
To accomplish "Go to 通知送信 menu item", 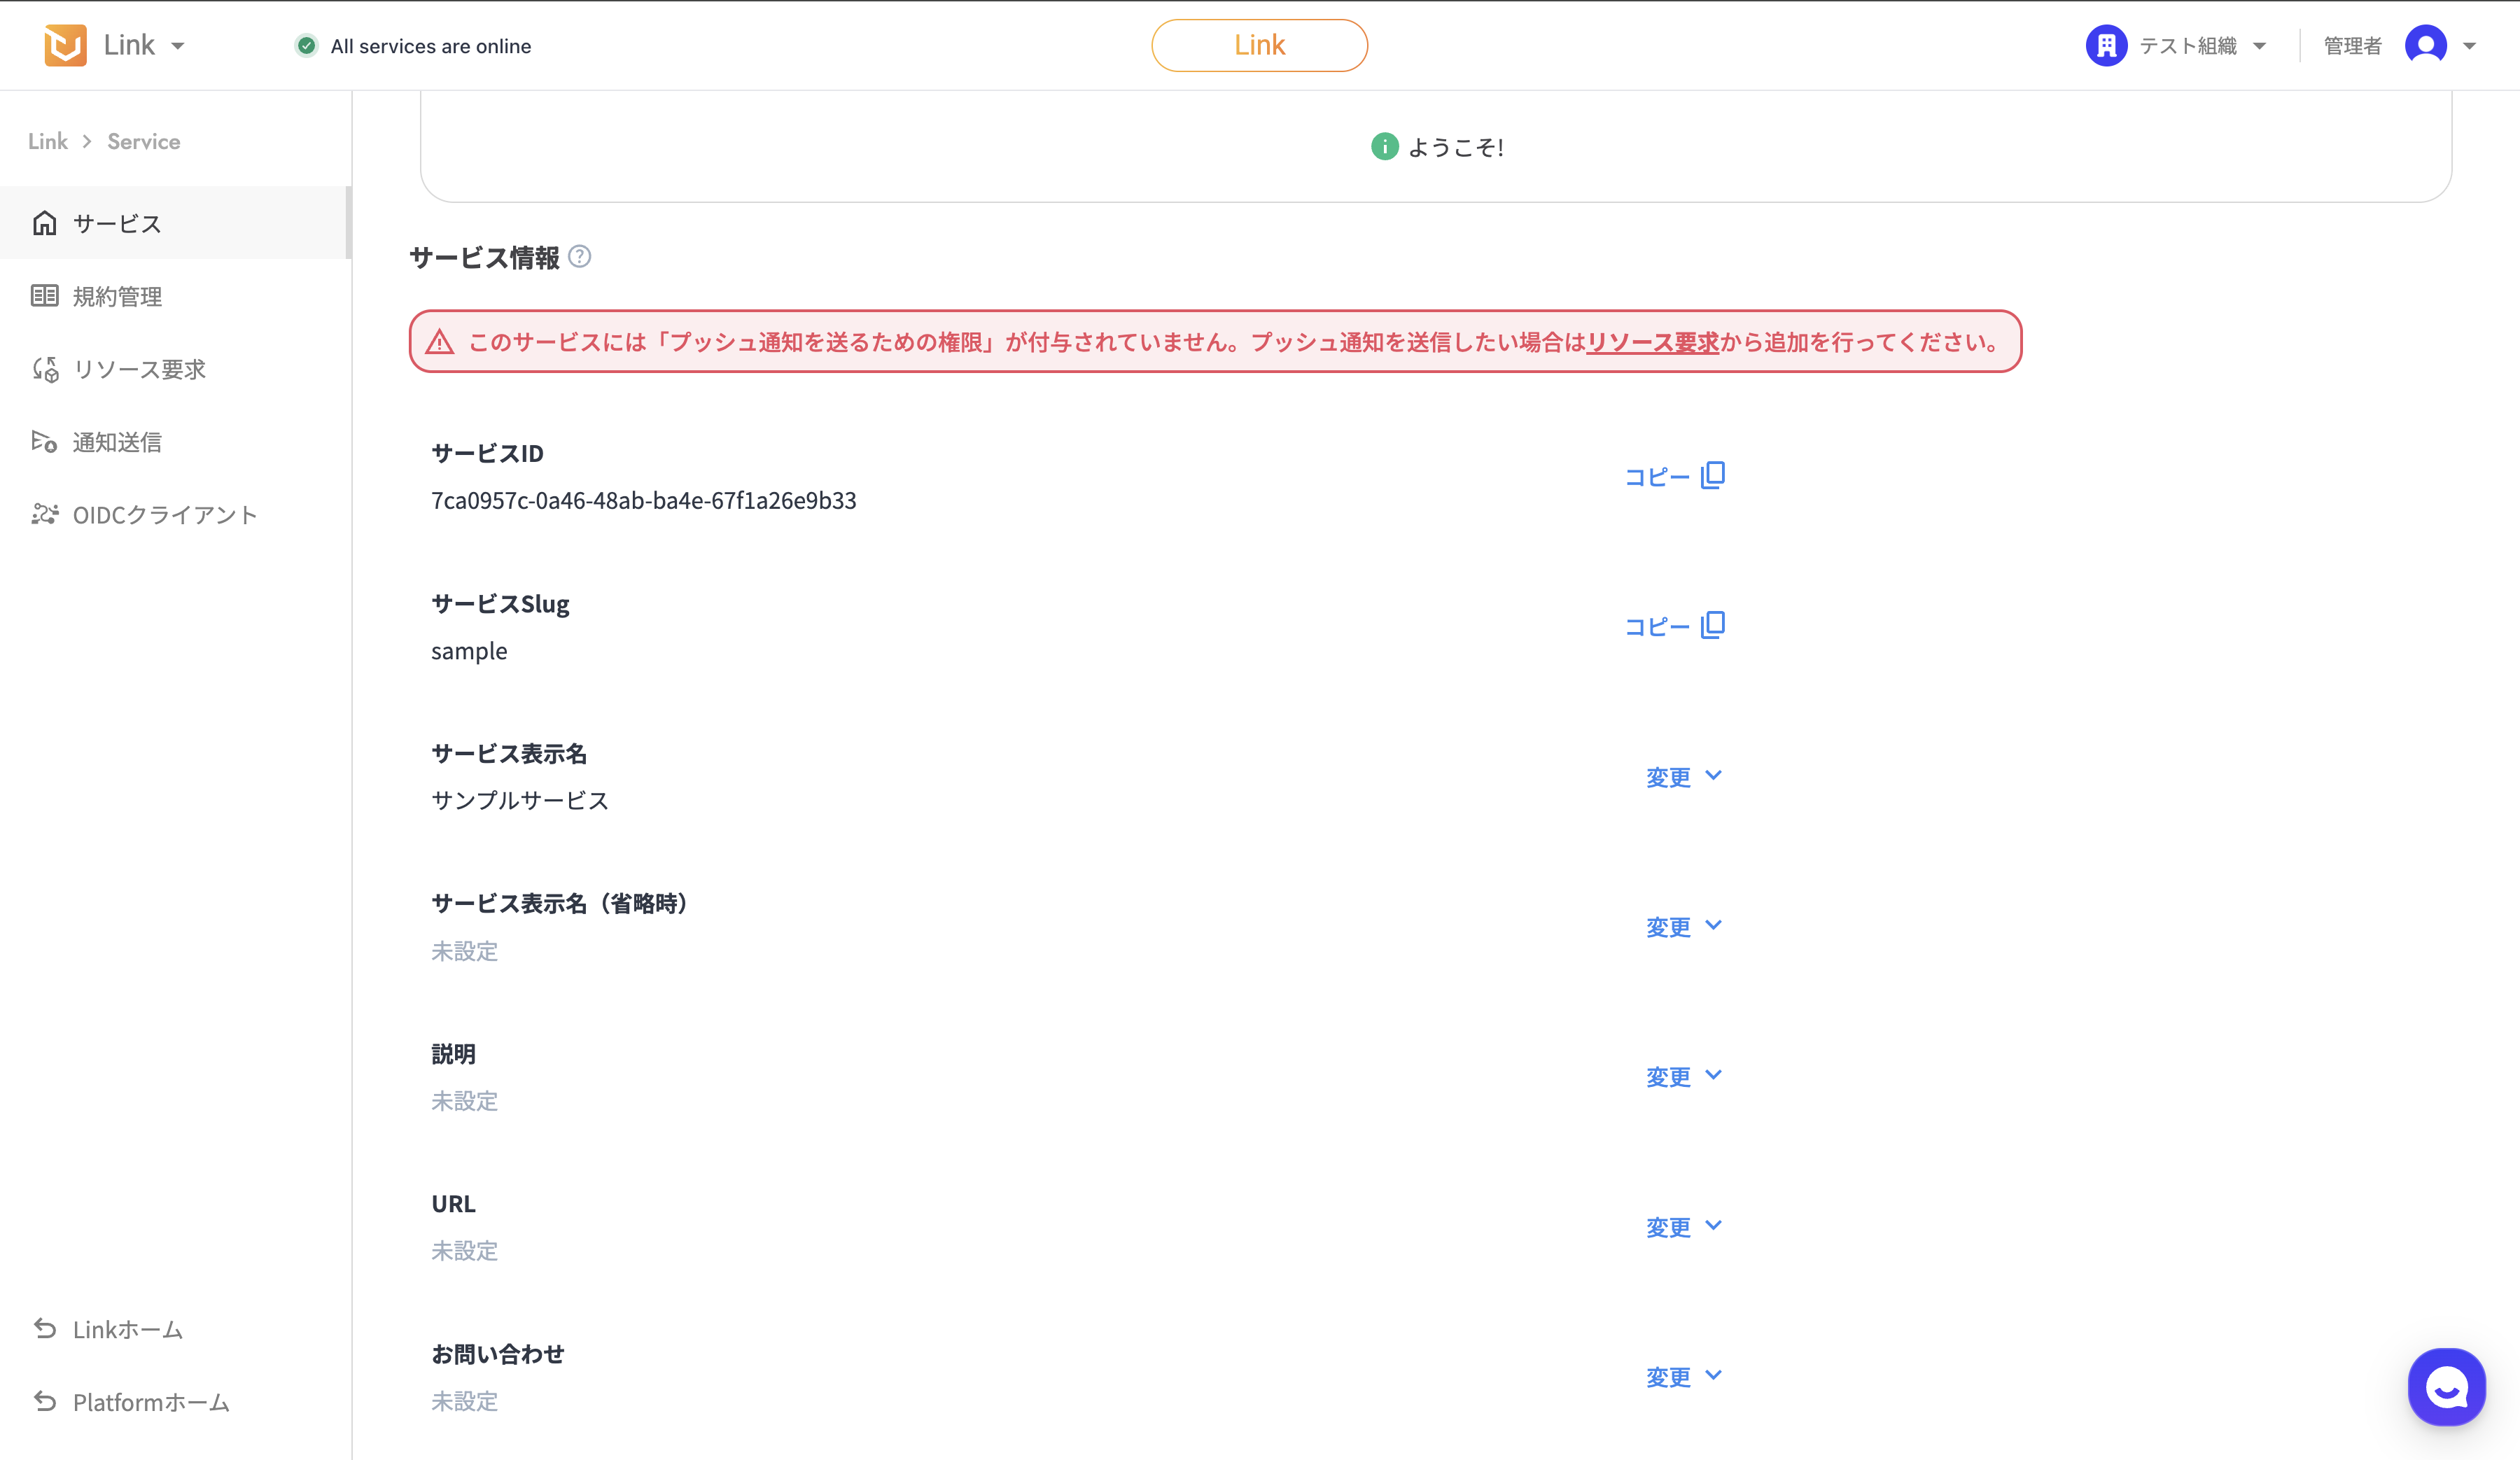I will 117,442.
